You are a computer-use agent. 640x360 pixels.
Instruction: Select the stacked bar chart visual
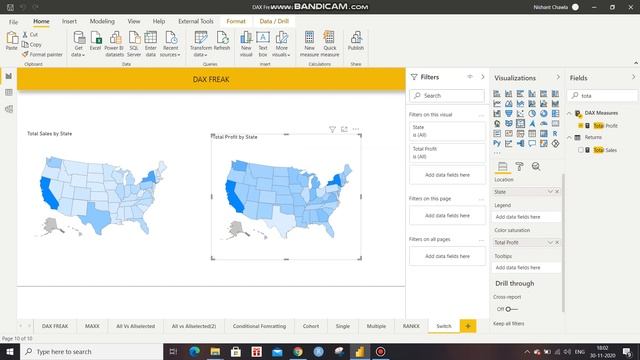coord(497,93)
